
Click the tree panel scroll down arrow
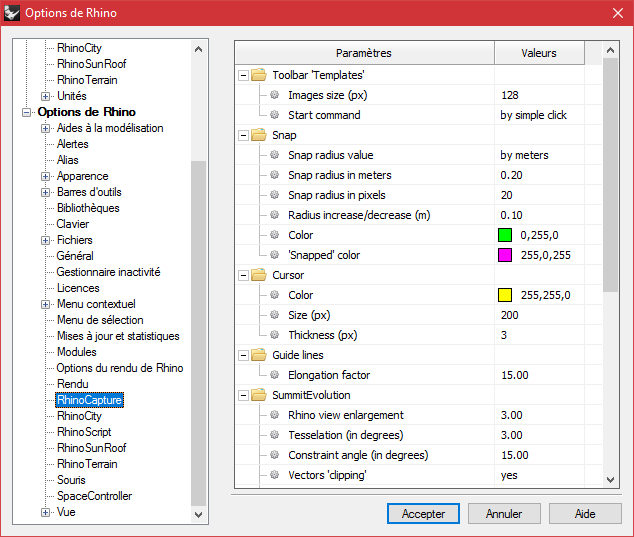click(199, 515)
